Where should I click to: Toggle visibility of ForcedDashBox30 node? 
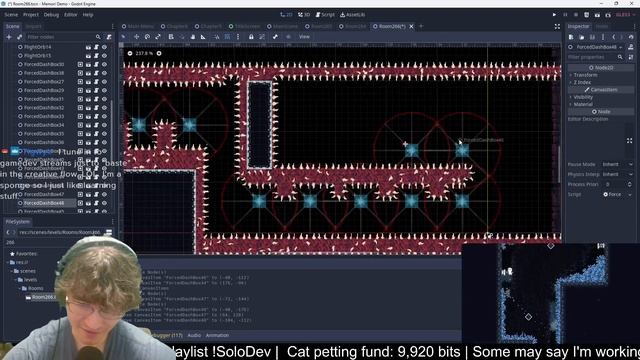tap(104, 64)
